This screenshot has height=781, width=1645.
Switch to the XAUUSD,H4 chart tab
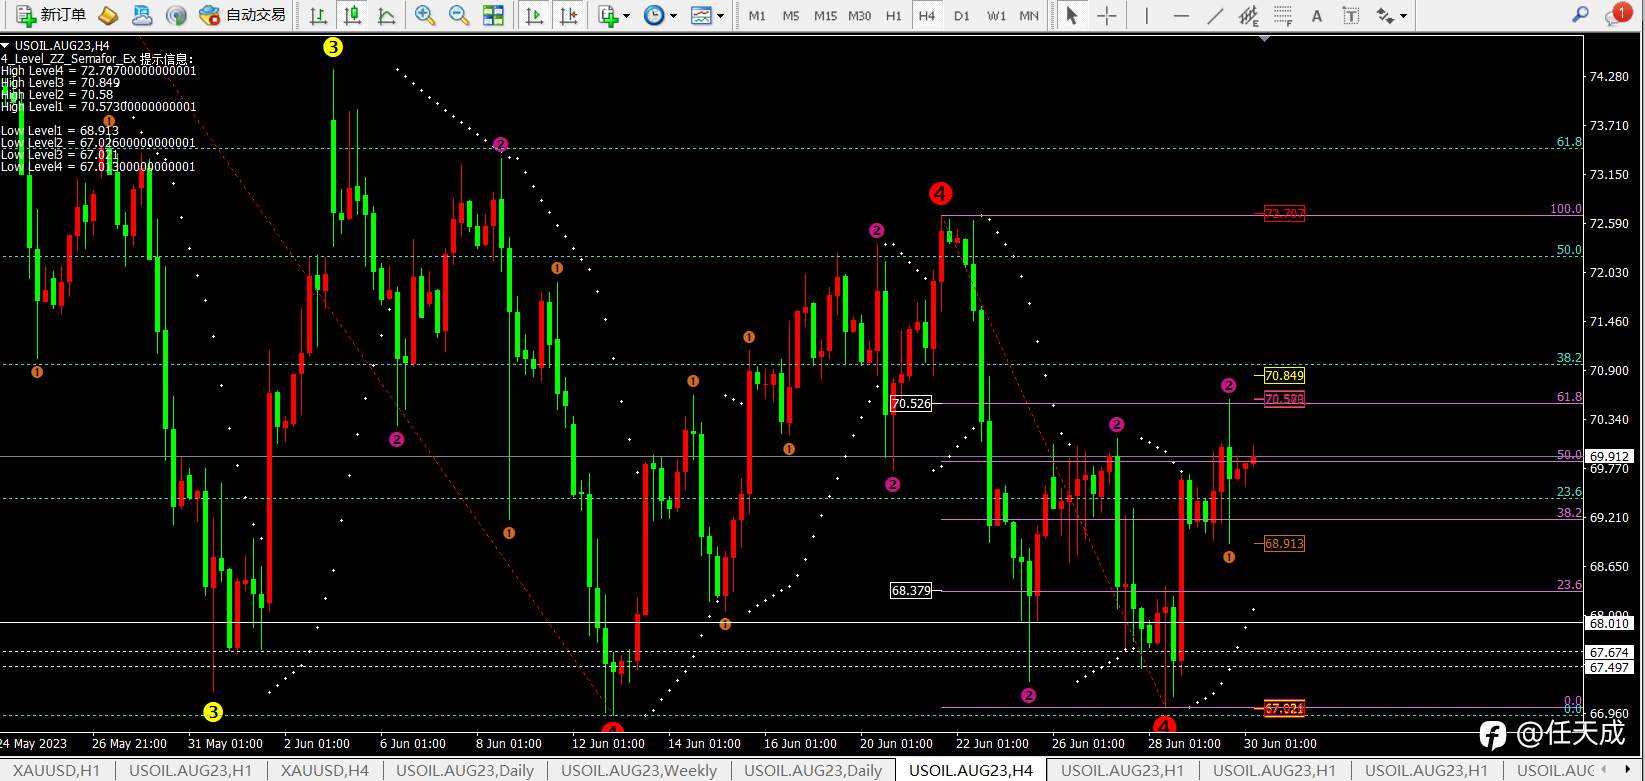click(x=325, y=770)
